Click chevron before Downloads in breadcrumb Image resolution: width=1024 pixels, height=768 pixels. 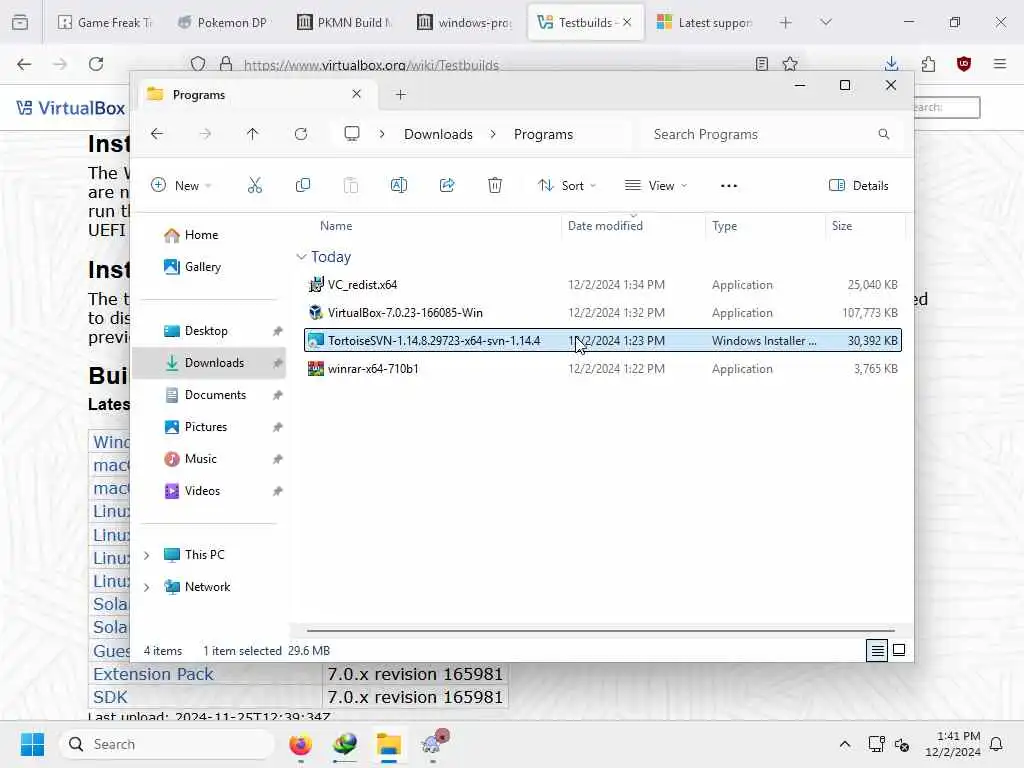point(382,134)
